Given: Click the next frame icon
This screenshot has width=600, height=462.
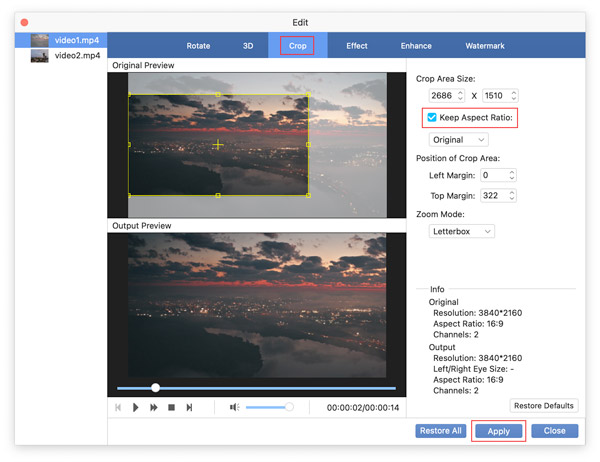Looking at the screenshot, I should [189, 407].
